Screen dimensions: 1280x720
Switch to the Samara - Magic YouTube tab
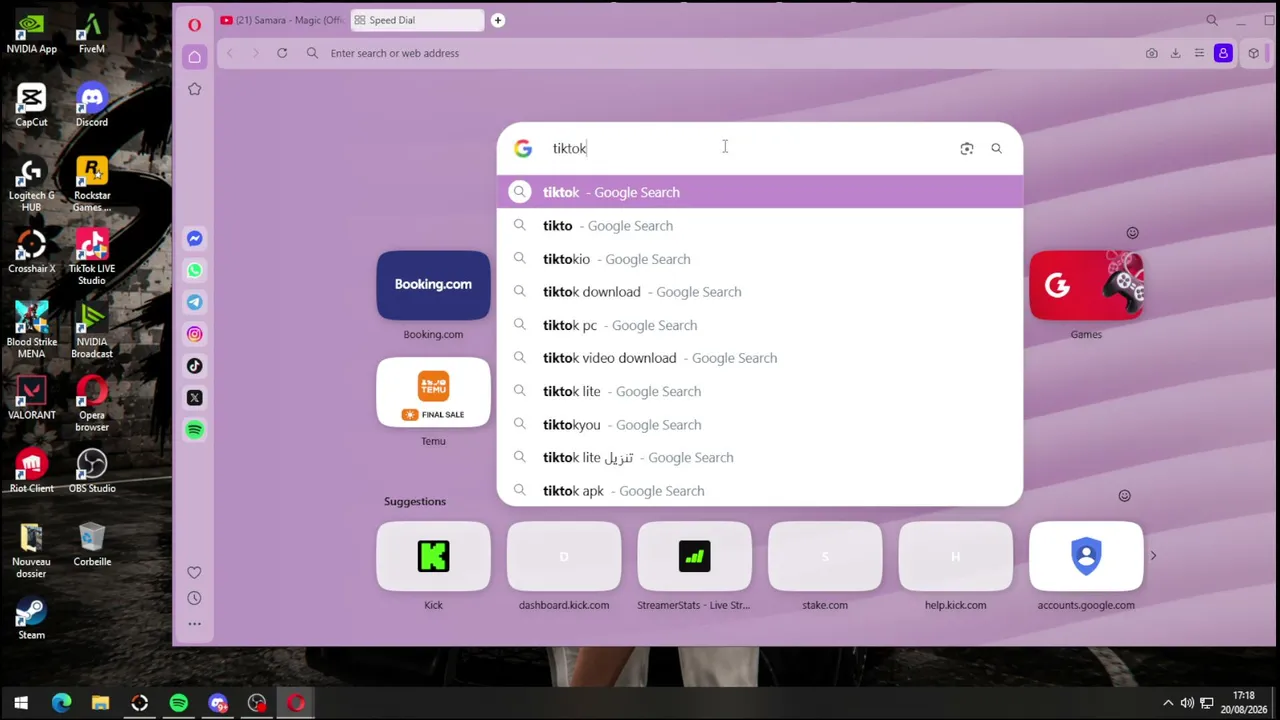[281, 20]
